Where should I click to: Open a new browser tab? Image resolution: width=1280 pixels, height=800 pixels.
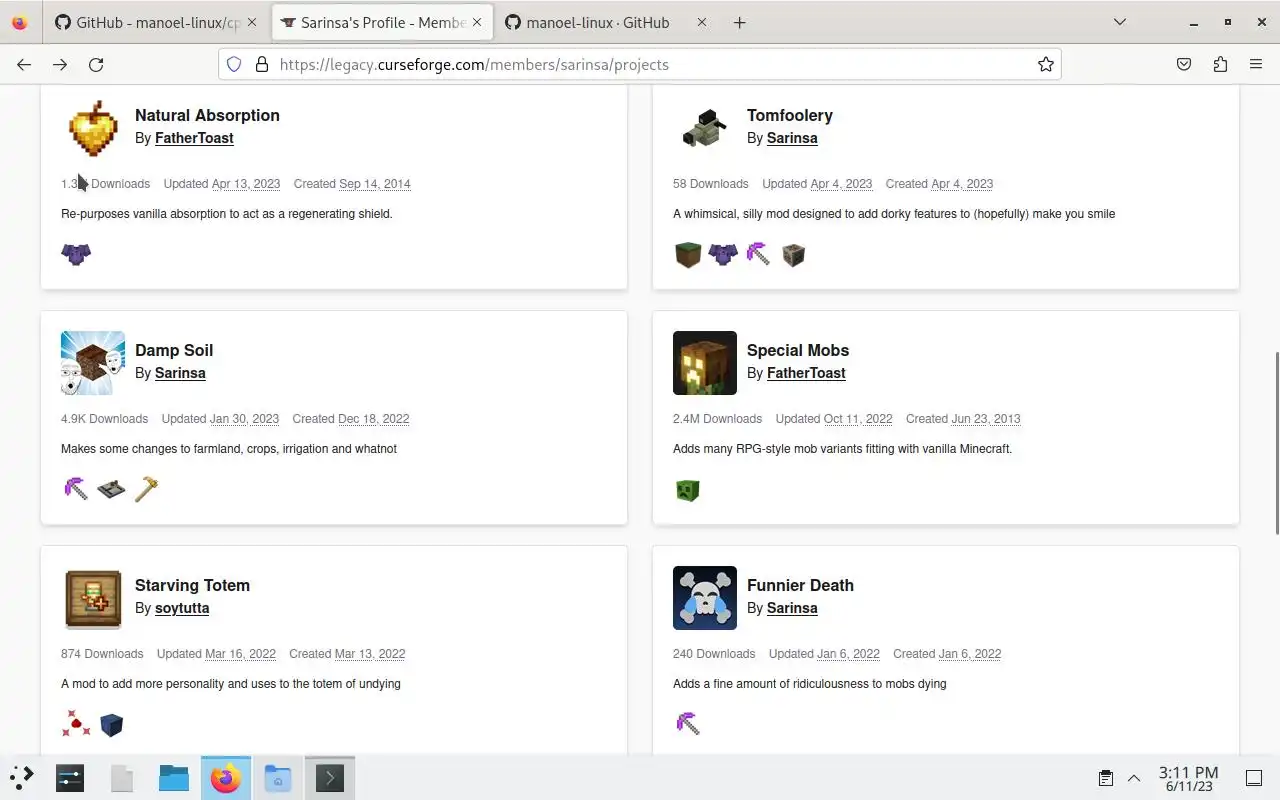(740, 22)
